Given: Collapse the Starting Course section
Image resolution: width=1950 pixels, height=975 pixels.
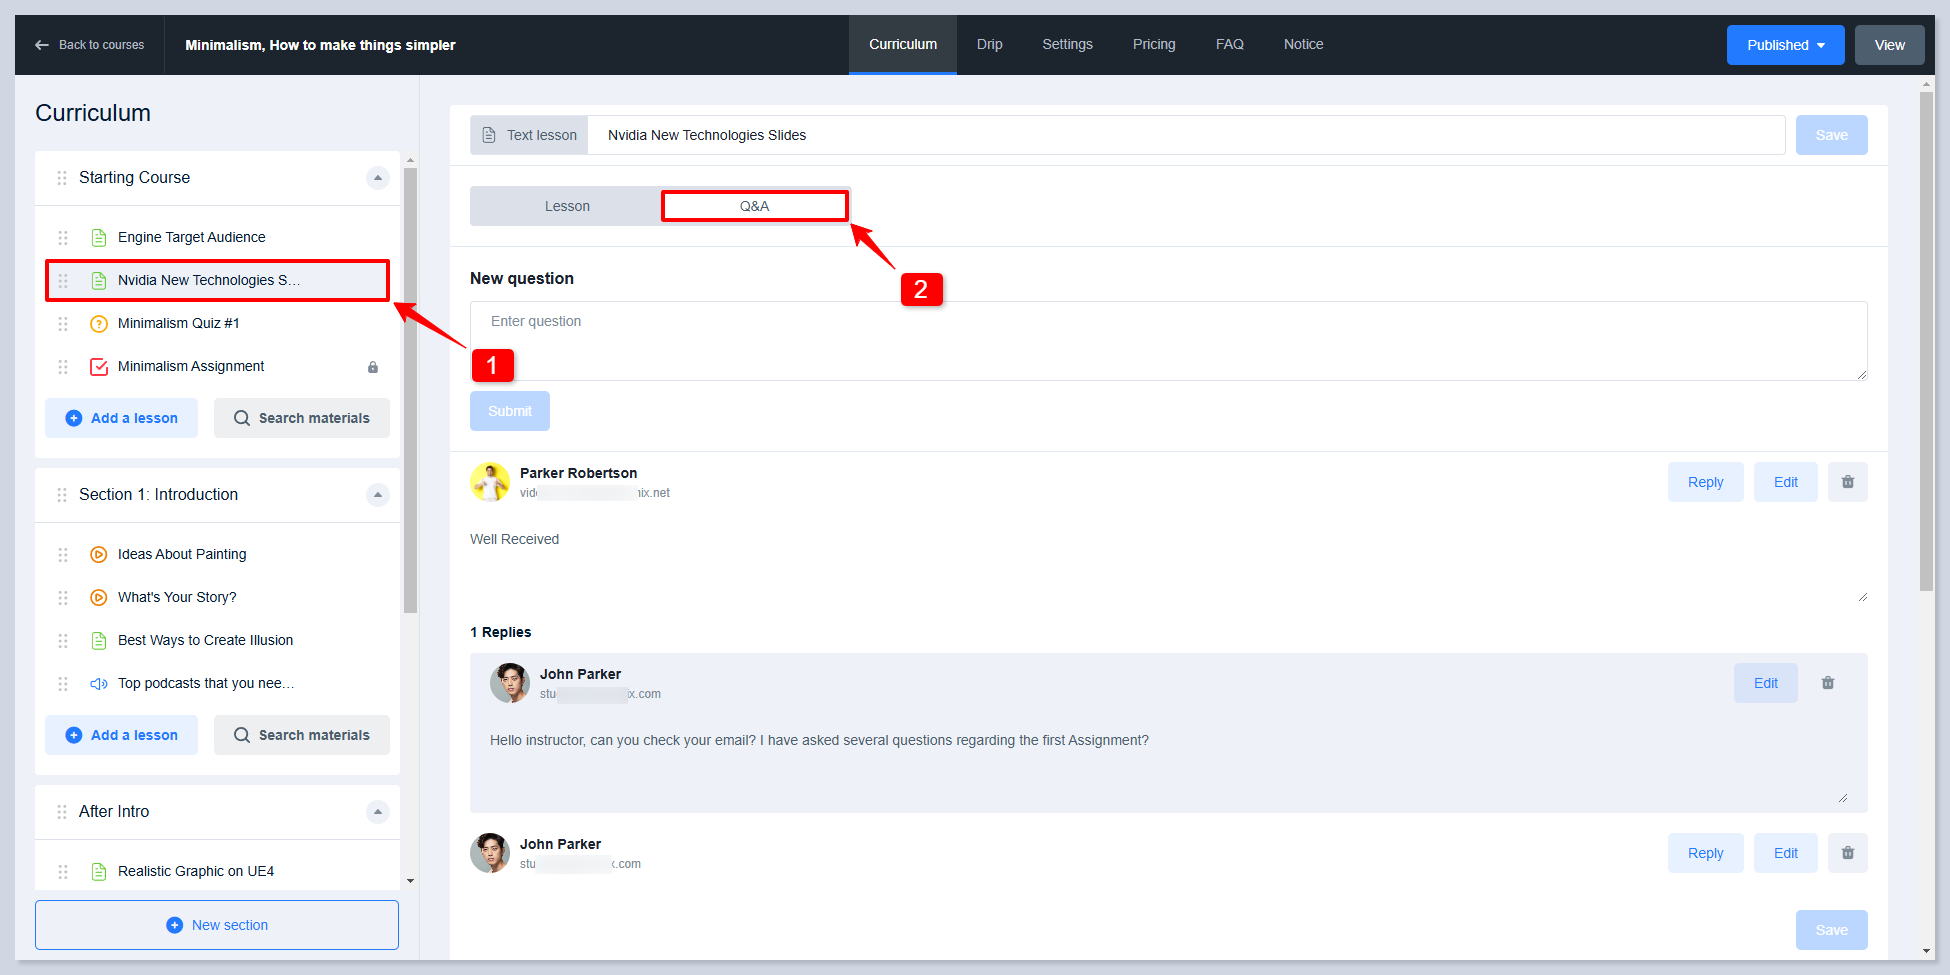Looking at the screenshot, I should (x=377, y=178).
